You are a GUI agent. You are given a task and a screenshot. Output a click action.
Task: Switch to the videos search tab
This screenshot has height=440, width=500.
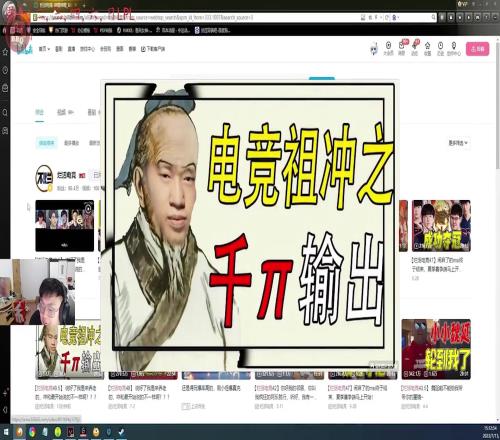(x=65, y=112)
